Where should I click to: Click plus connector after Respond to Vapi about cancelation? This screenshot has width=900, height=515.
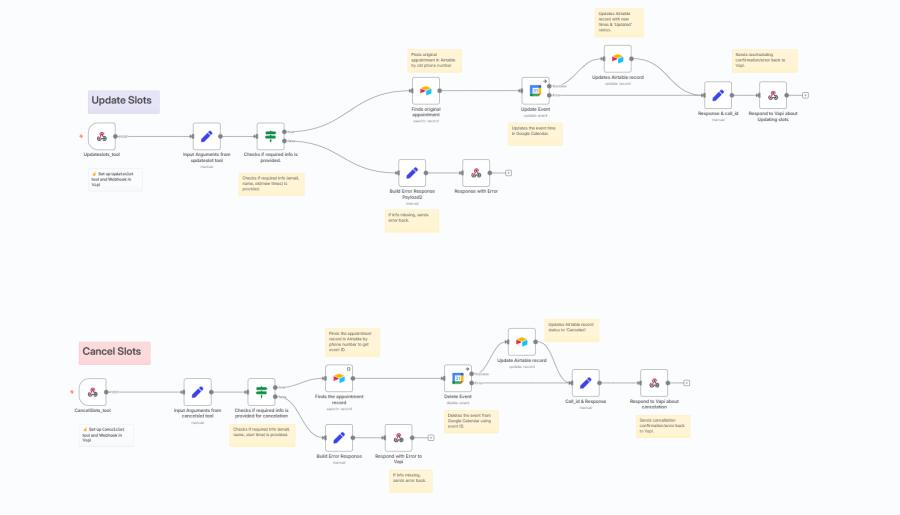tap(686, 383)
